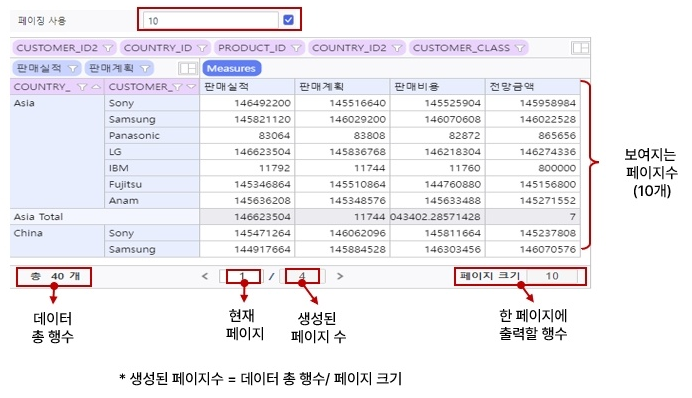This screenshot has width=692, height=398.
Task: Click the layout icon next to the CUSTOMER_CLASS chip
Action: 580,48
